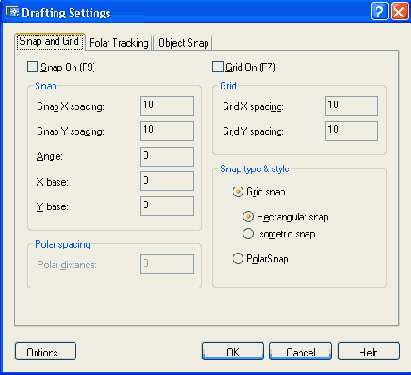Click the Angle input field
The width and height of the screenshot is (411, 375).
pyautogui.click(x=167, y=156)
